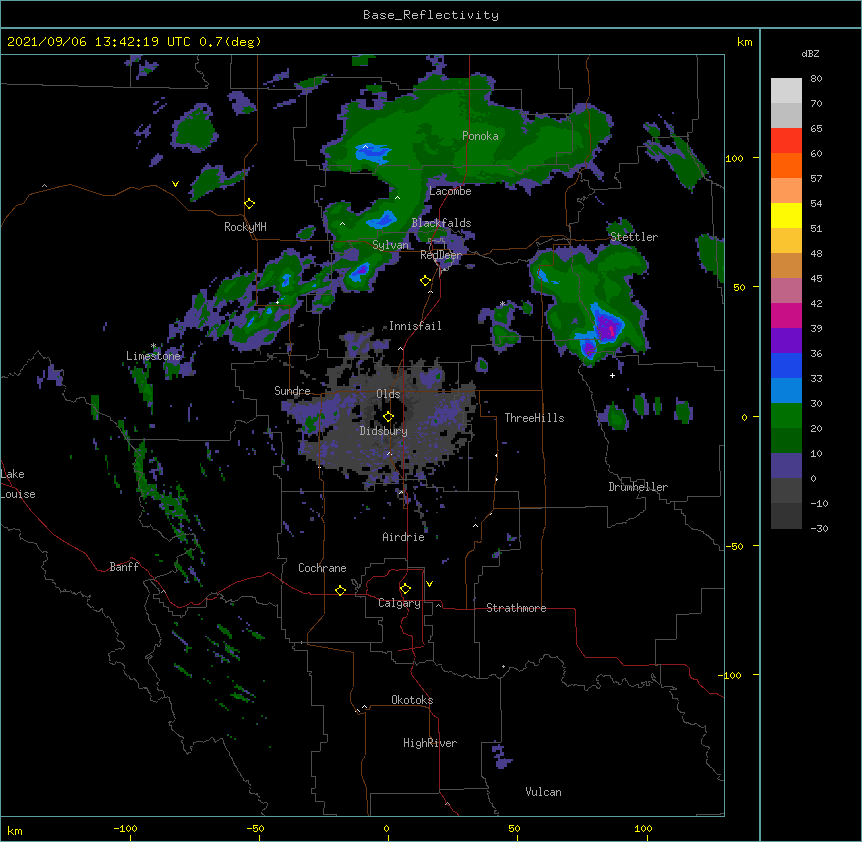Click the purple echo patch southeast of HighRiver
Image resolution: width=862 pixels, height=842 pixels.
click(x=501, y=757)
